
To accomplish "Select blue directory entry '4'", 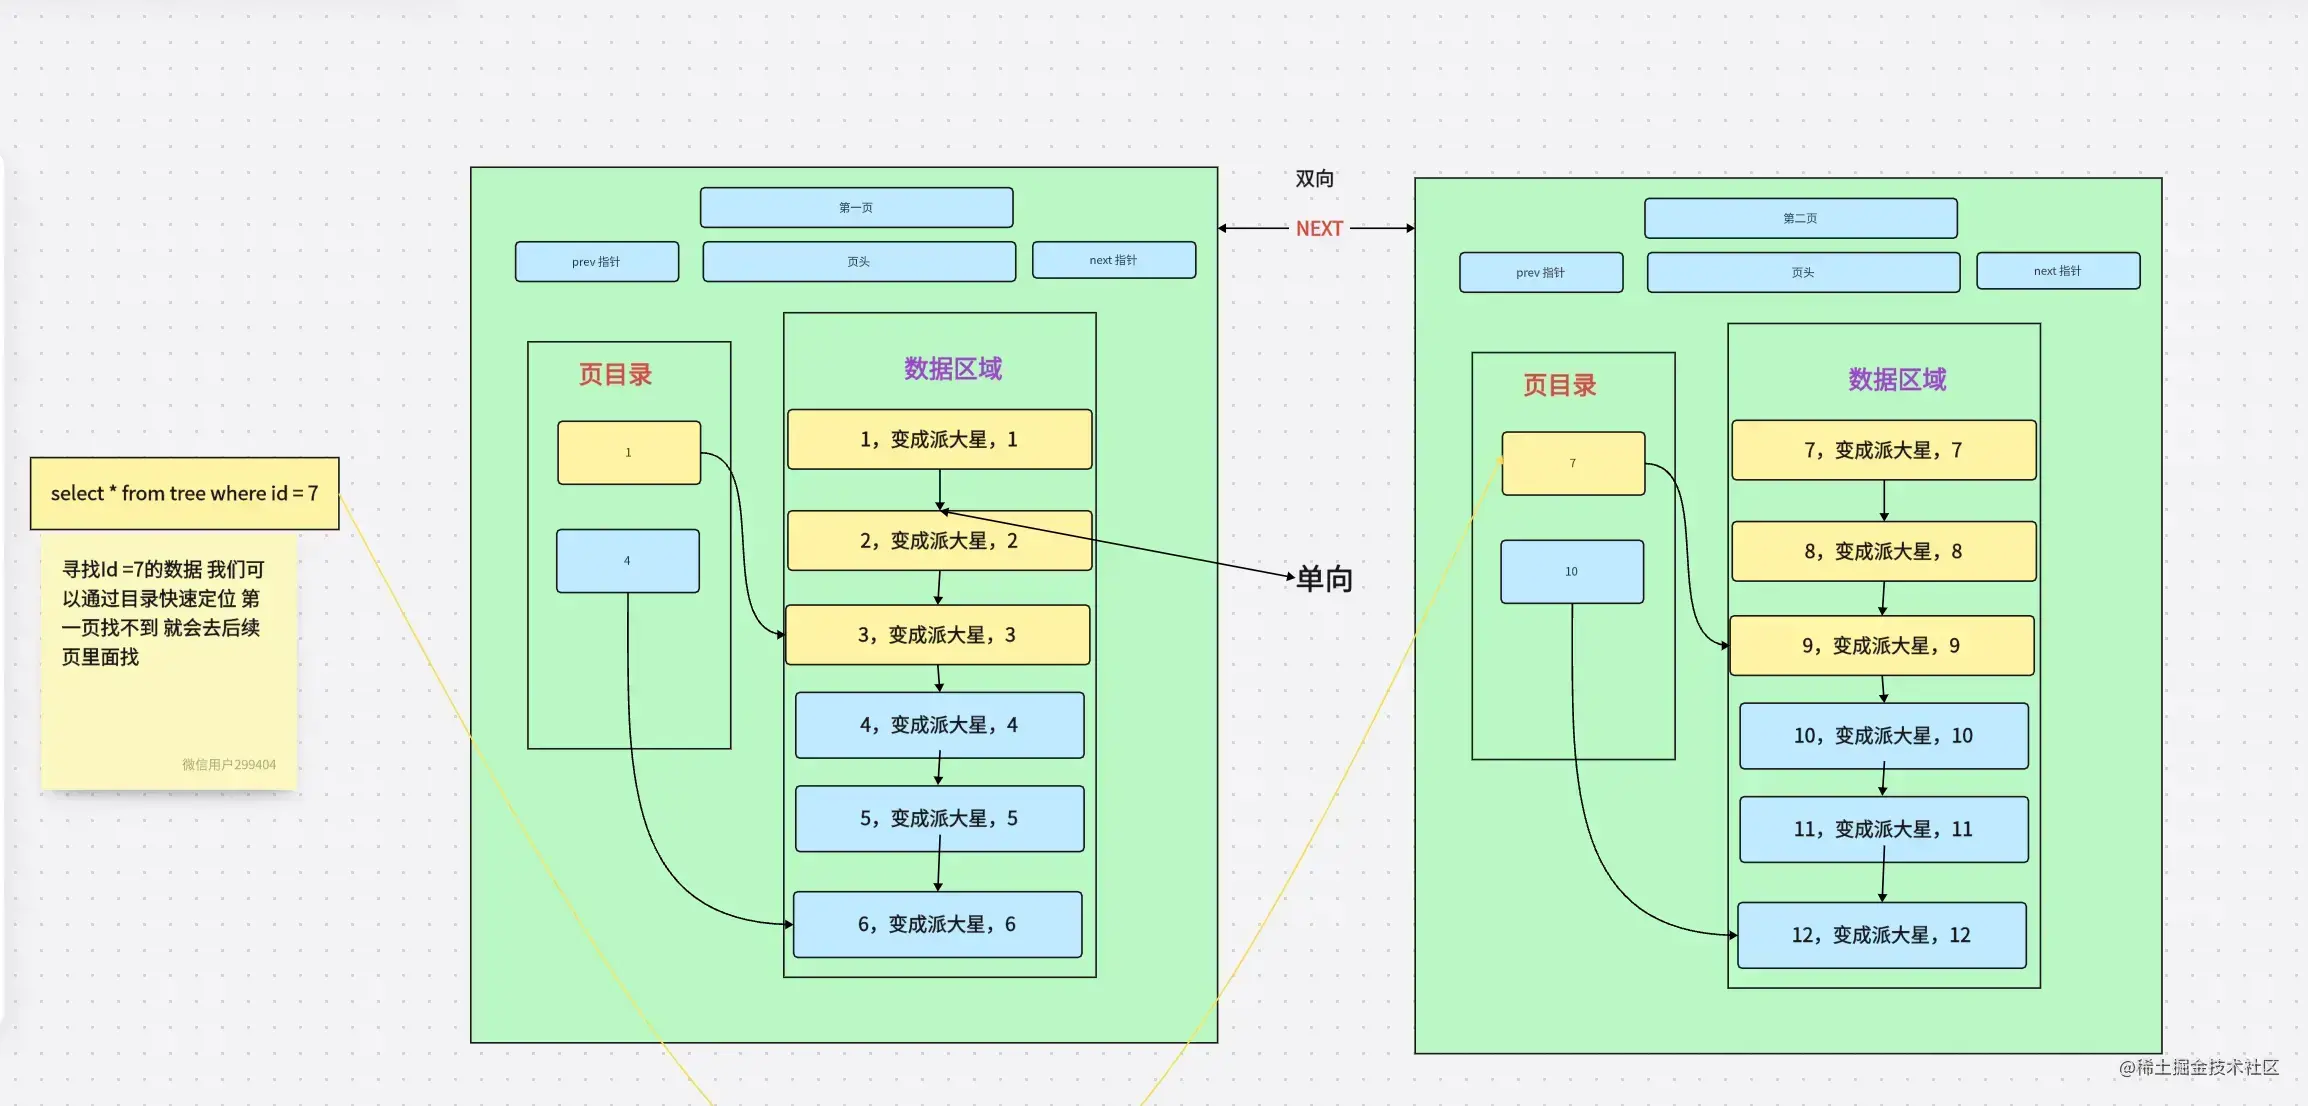I will 627,560.
